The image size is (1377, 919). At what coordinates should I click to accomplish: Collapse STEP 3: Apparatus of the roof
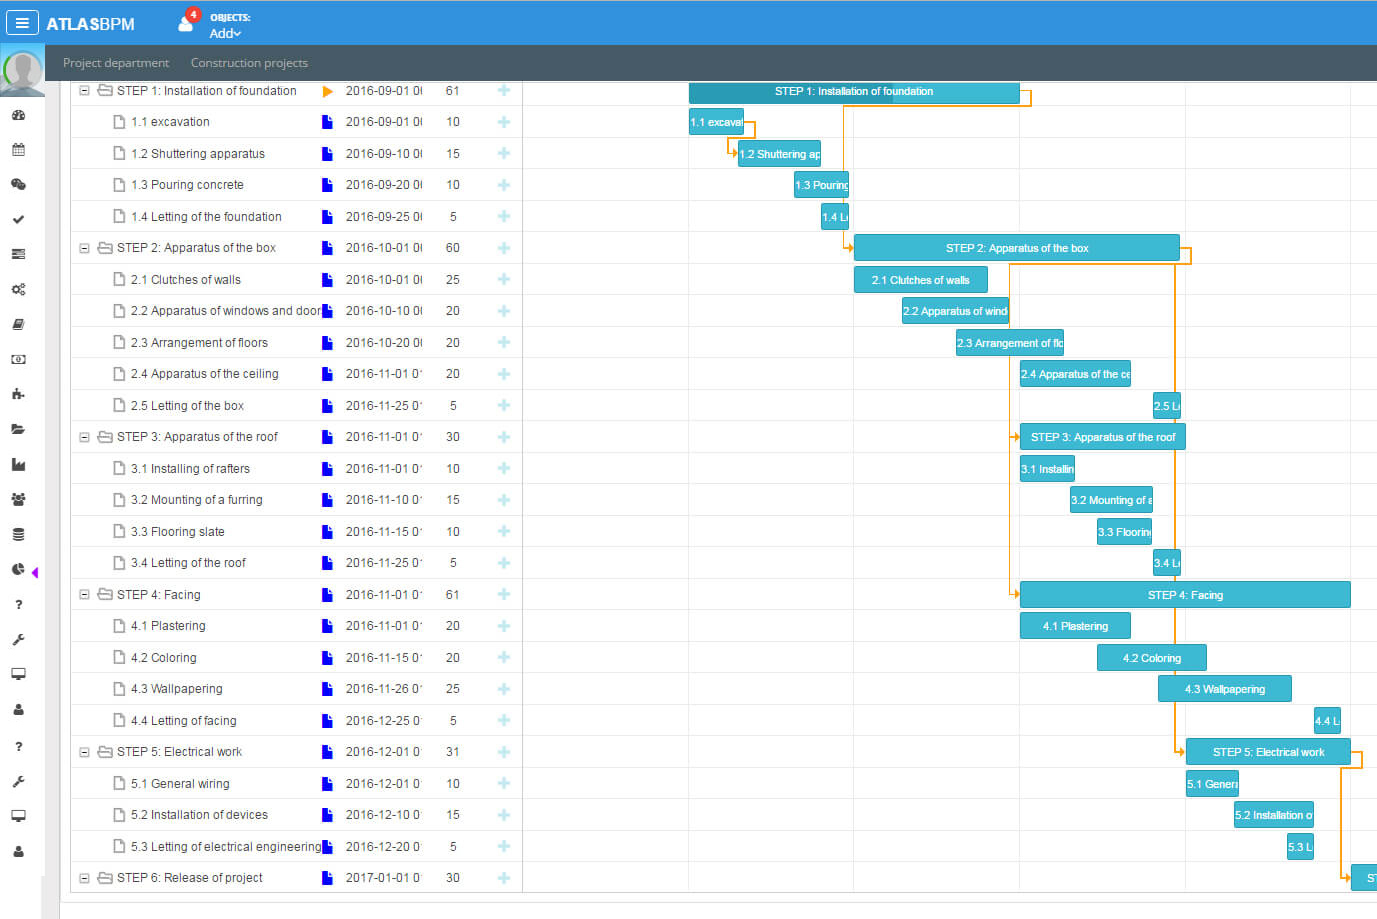[x=85, y=437]
